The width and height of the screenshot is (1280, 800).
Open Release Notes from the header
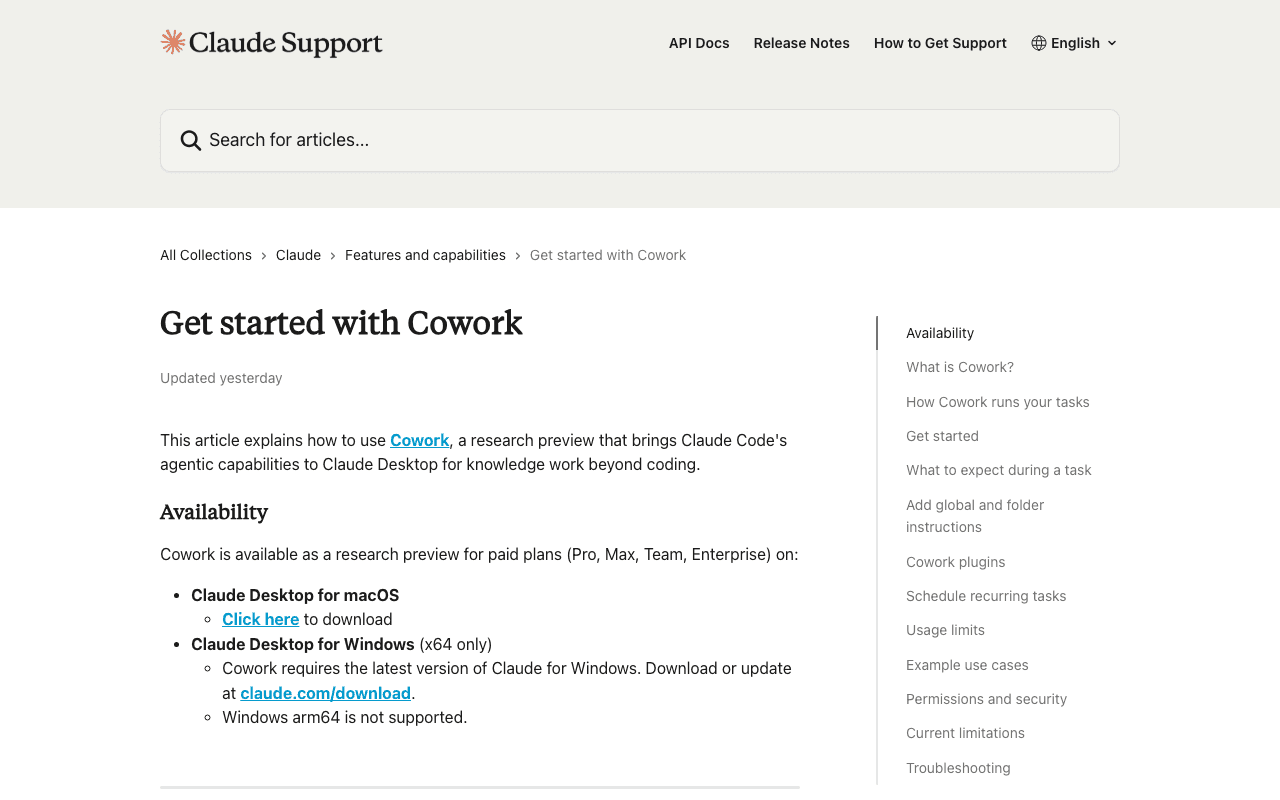click(801, 42)
